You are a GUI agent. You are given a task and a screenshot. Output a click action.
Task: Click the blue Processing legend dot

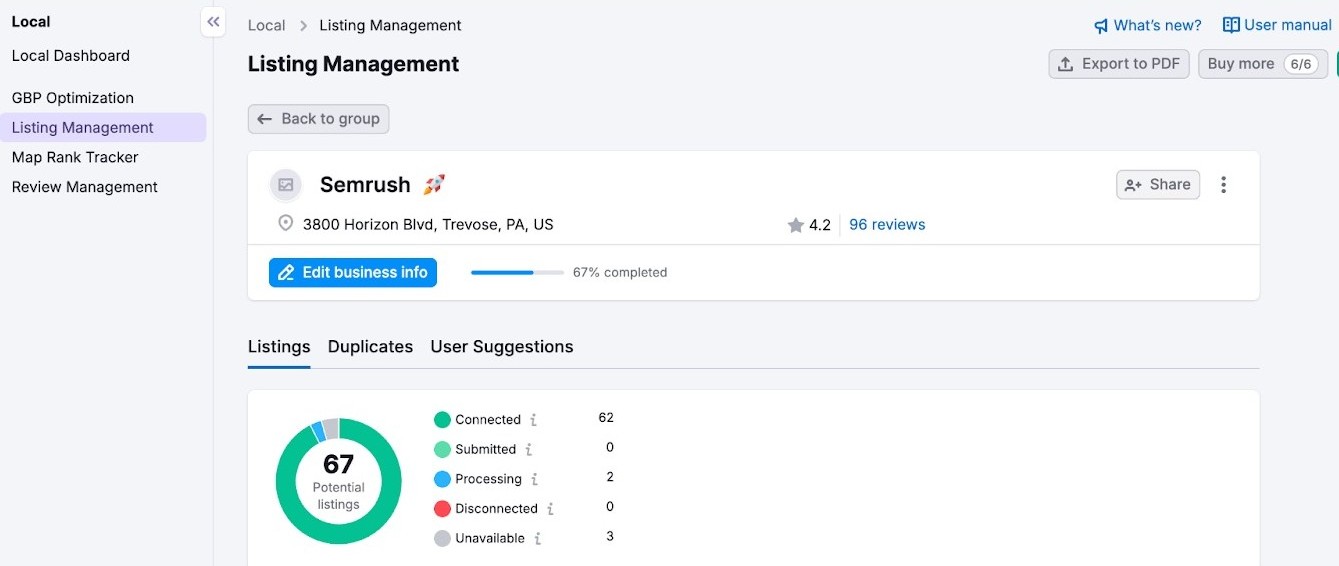pos(442,479)
